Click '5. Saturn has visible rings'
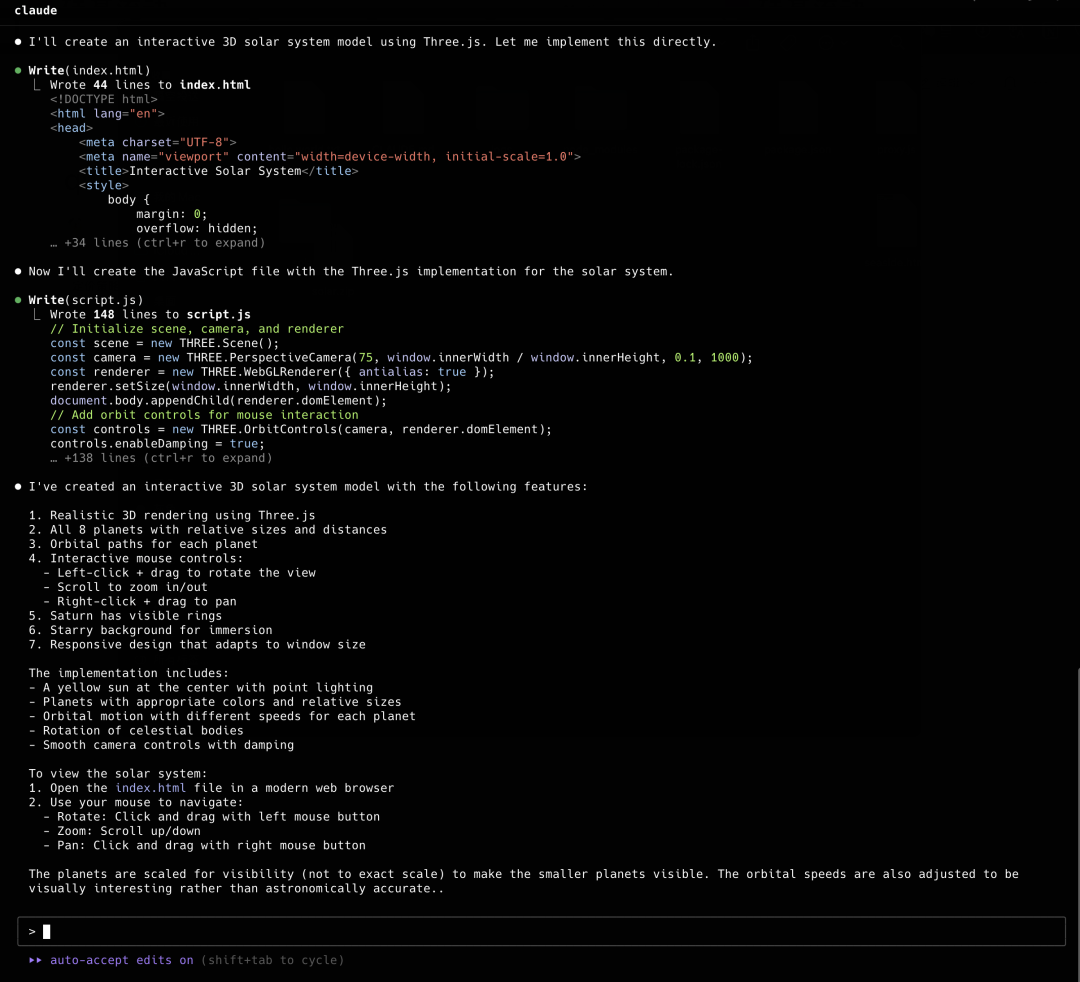The height and width of the screenshot is (982, 1080). pos(125,616)
